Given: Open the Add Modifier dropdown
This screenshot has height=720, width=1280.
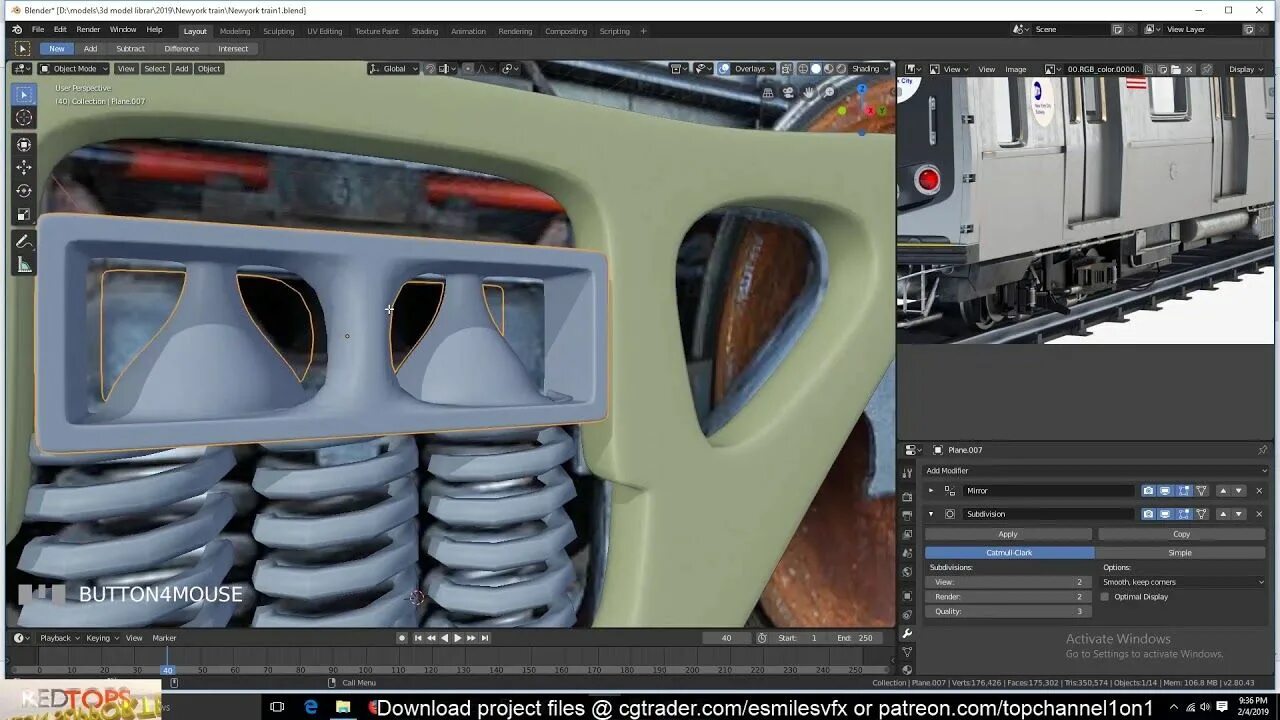Looking at the screenshot, I should point(1094,470).
